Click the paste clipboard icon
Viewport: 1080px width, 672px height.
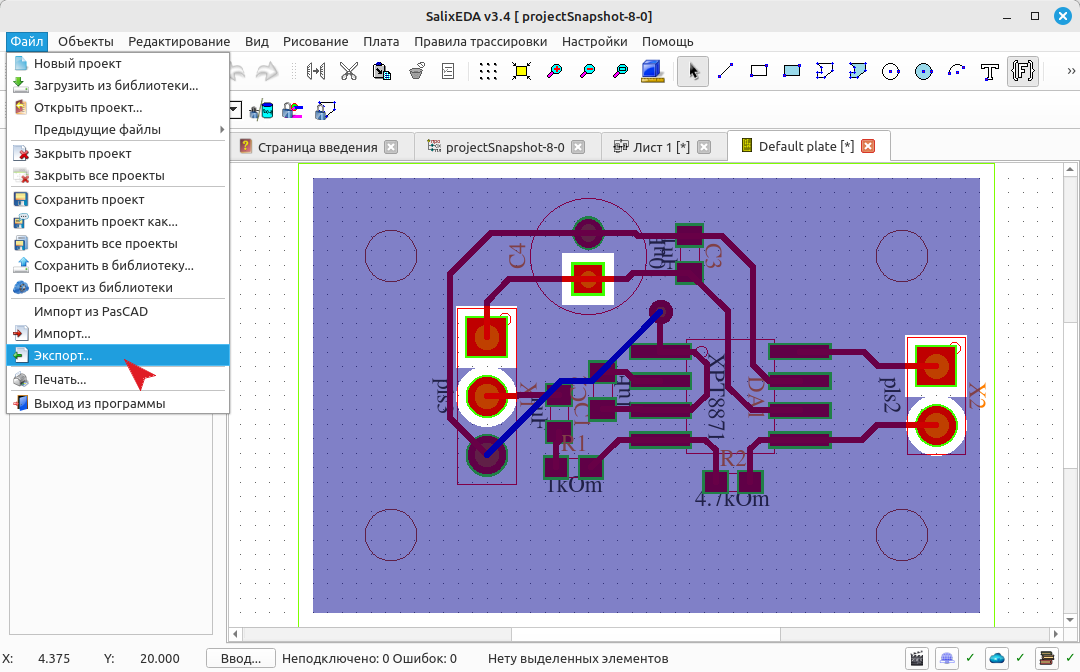pyautogui.click(x=382, y=71)
